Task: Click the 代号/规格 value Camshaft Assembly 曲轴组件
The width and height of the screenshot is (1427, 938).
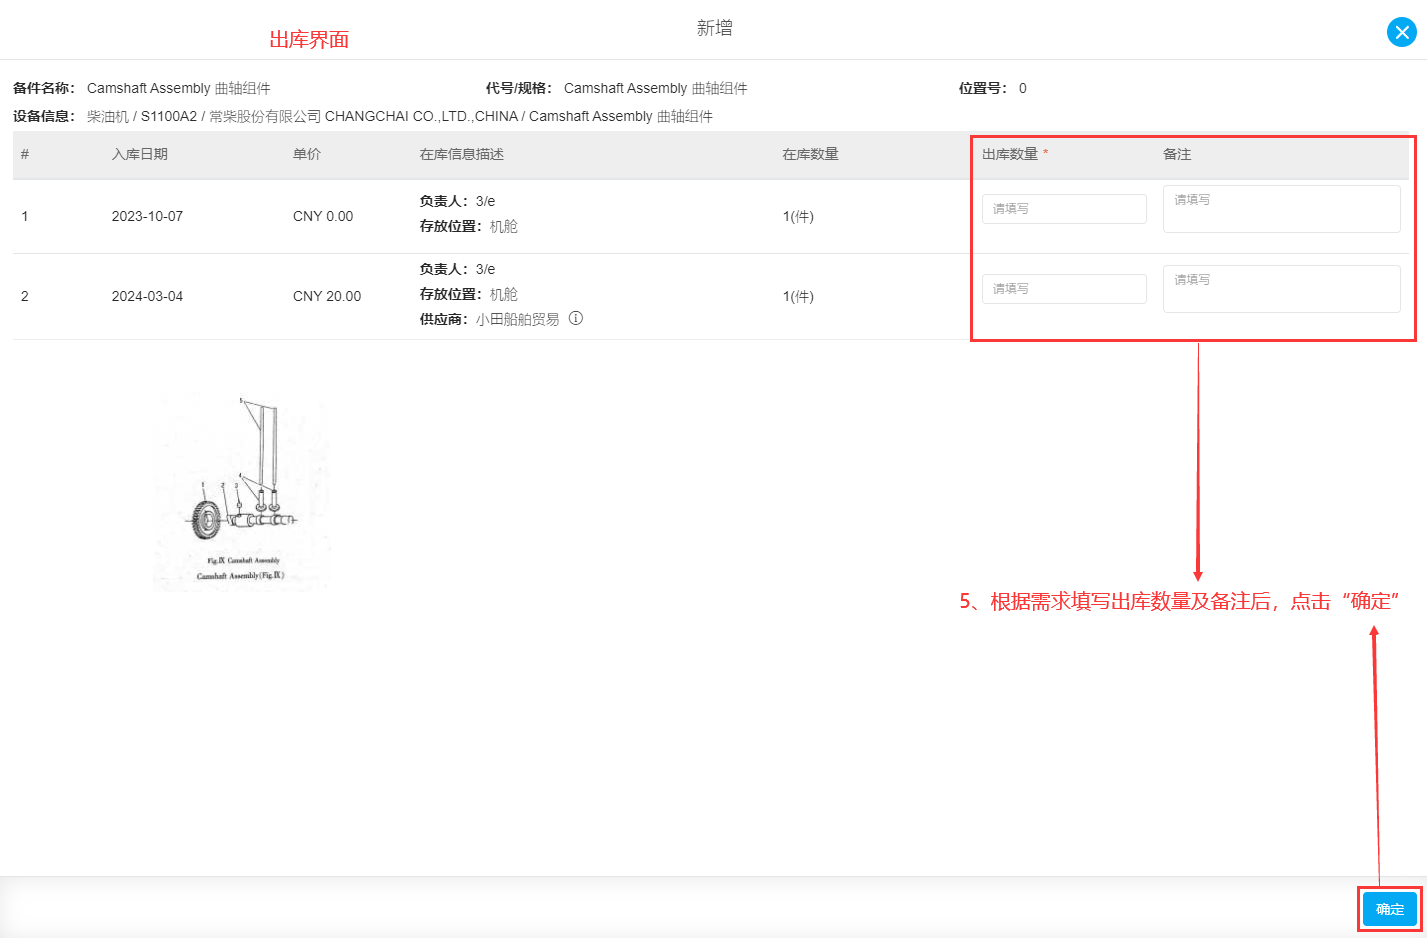Action: pos(656,88)
